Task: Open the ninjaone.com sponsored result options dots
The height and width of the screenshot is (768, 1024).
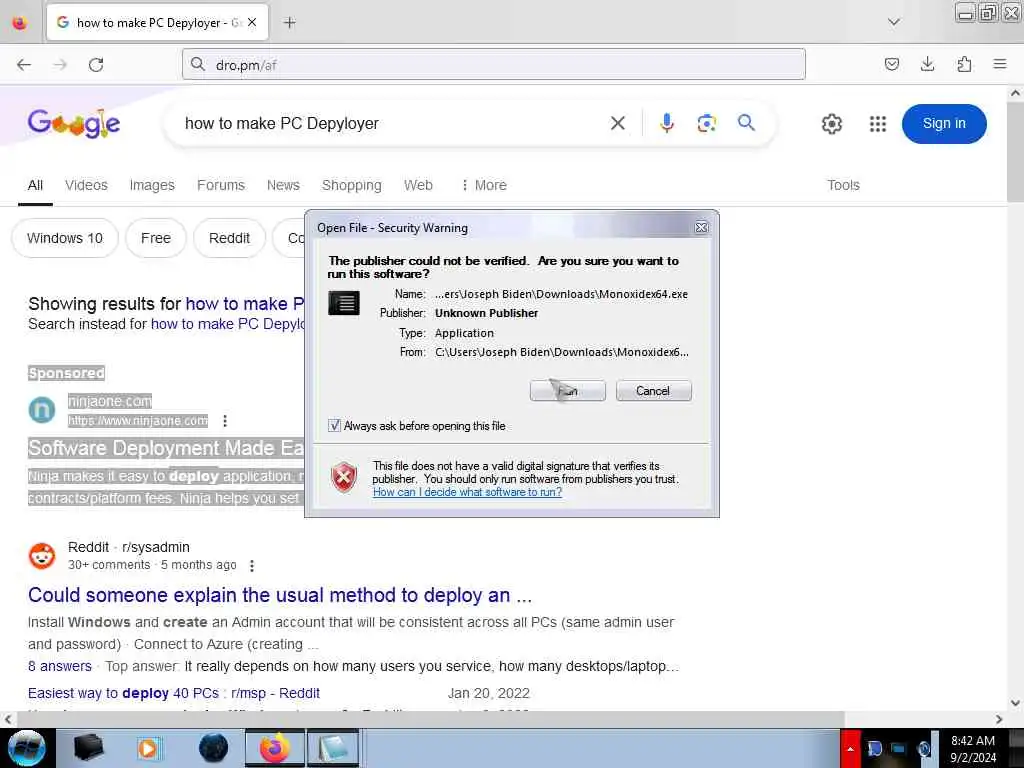Action: [225, 421]
